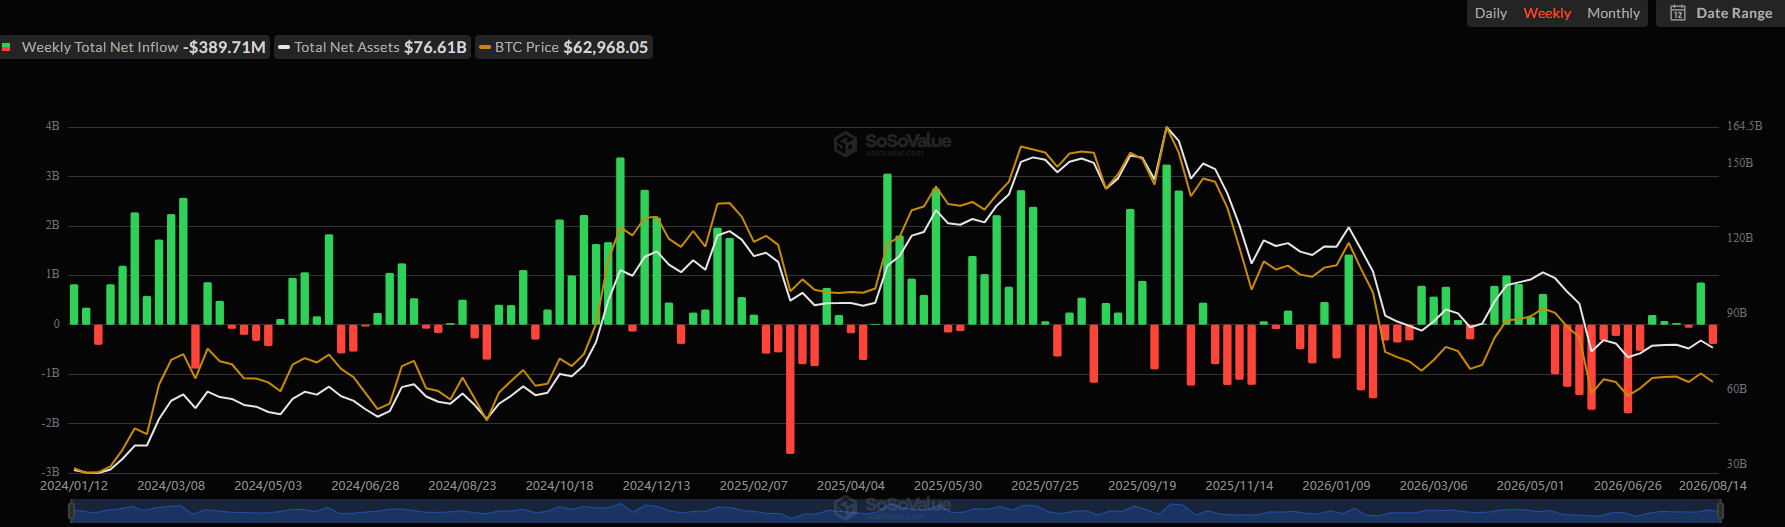The height and width of the screenshot is (527, 1785).
Task: Click the 2024/06/28 axis date label
Action: pyautogui.click(x=365, y=486)
